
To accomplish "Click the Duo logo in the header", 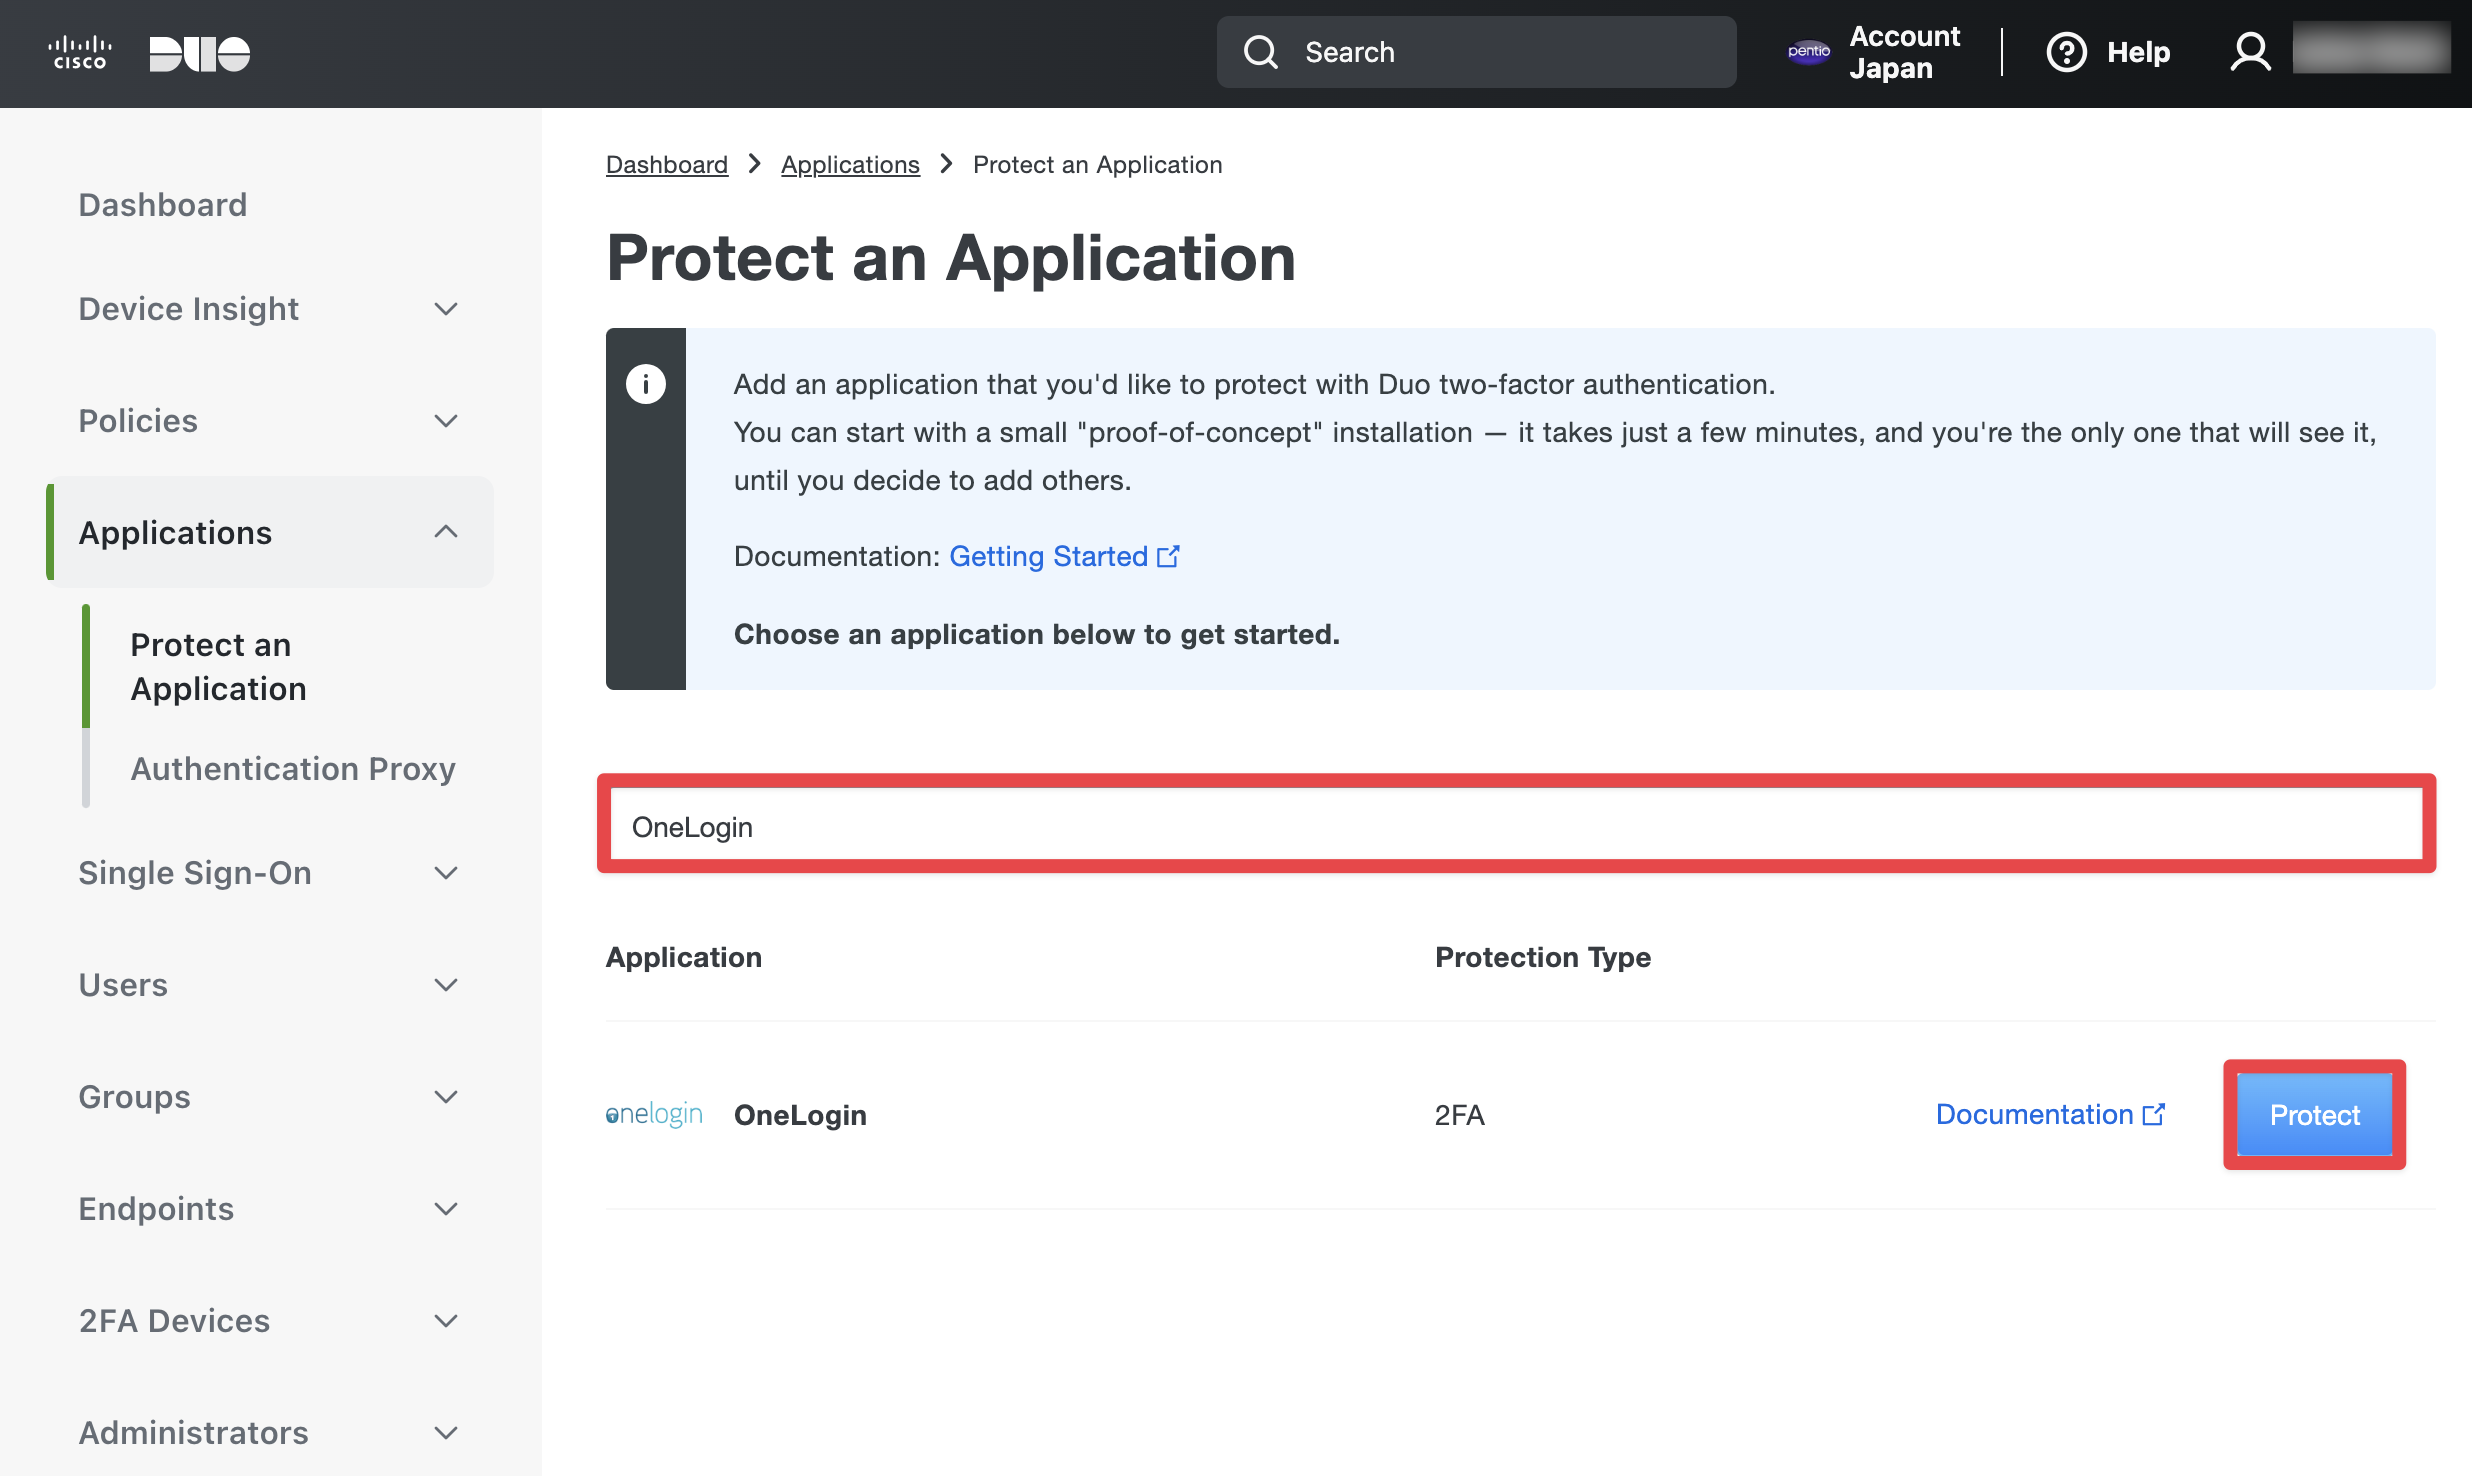I will tap(200, 54).
